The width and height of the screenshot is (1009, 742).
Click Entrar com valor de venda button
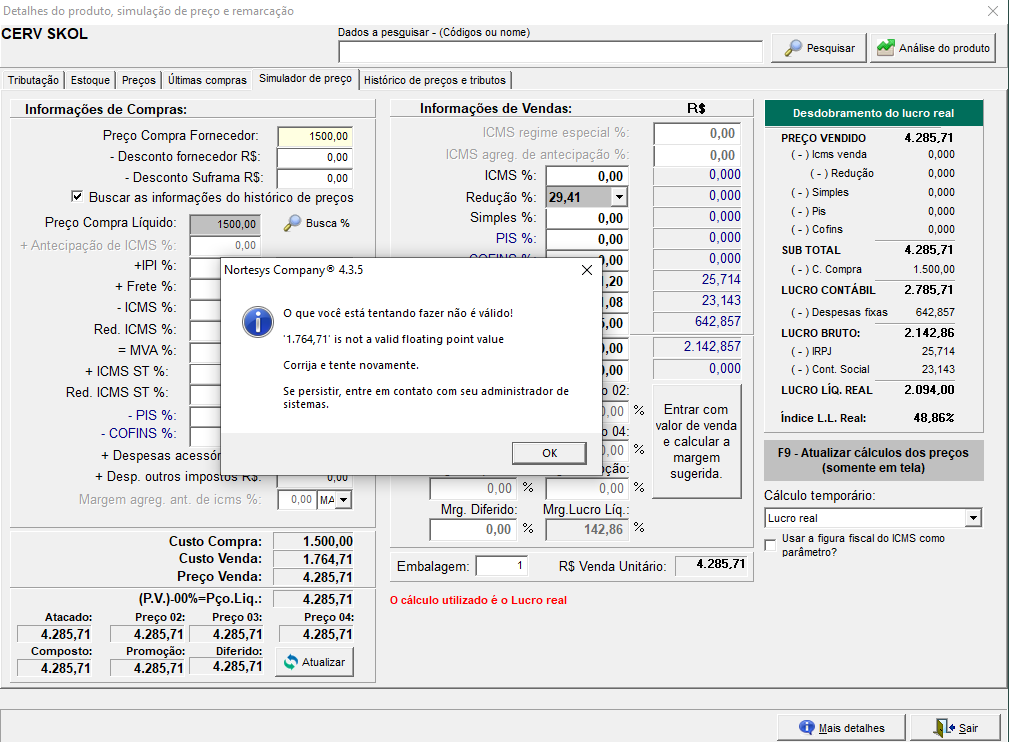[696, 441]
